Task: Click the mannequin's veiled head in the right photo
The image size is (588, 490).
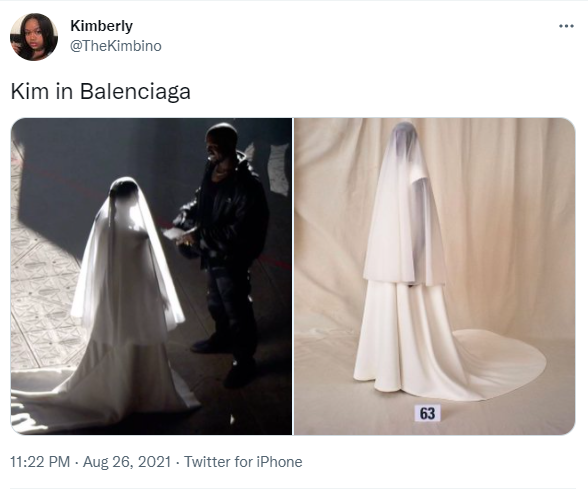Action: point(404,139)
